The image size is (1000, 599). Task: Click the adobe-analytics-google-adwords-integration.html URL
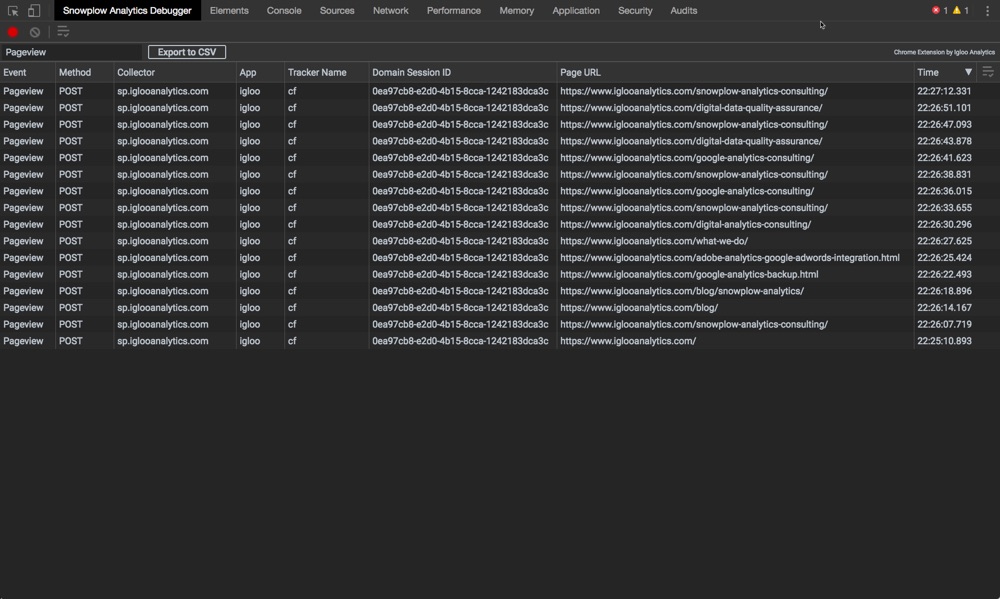point(730,258)
